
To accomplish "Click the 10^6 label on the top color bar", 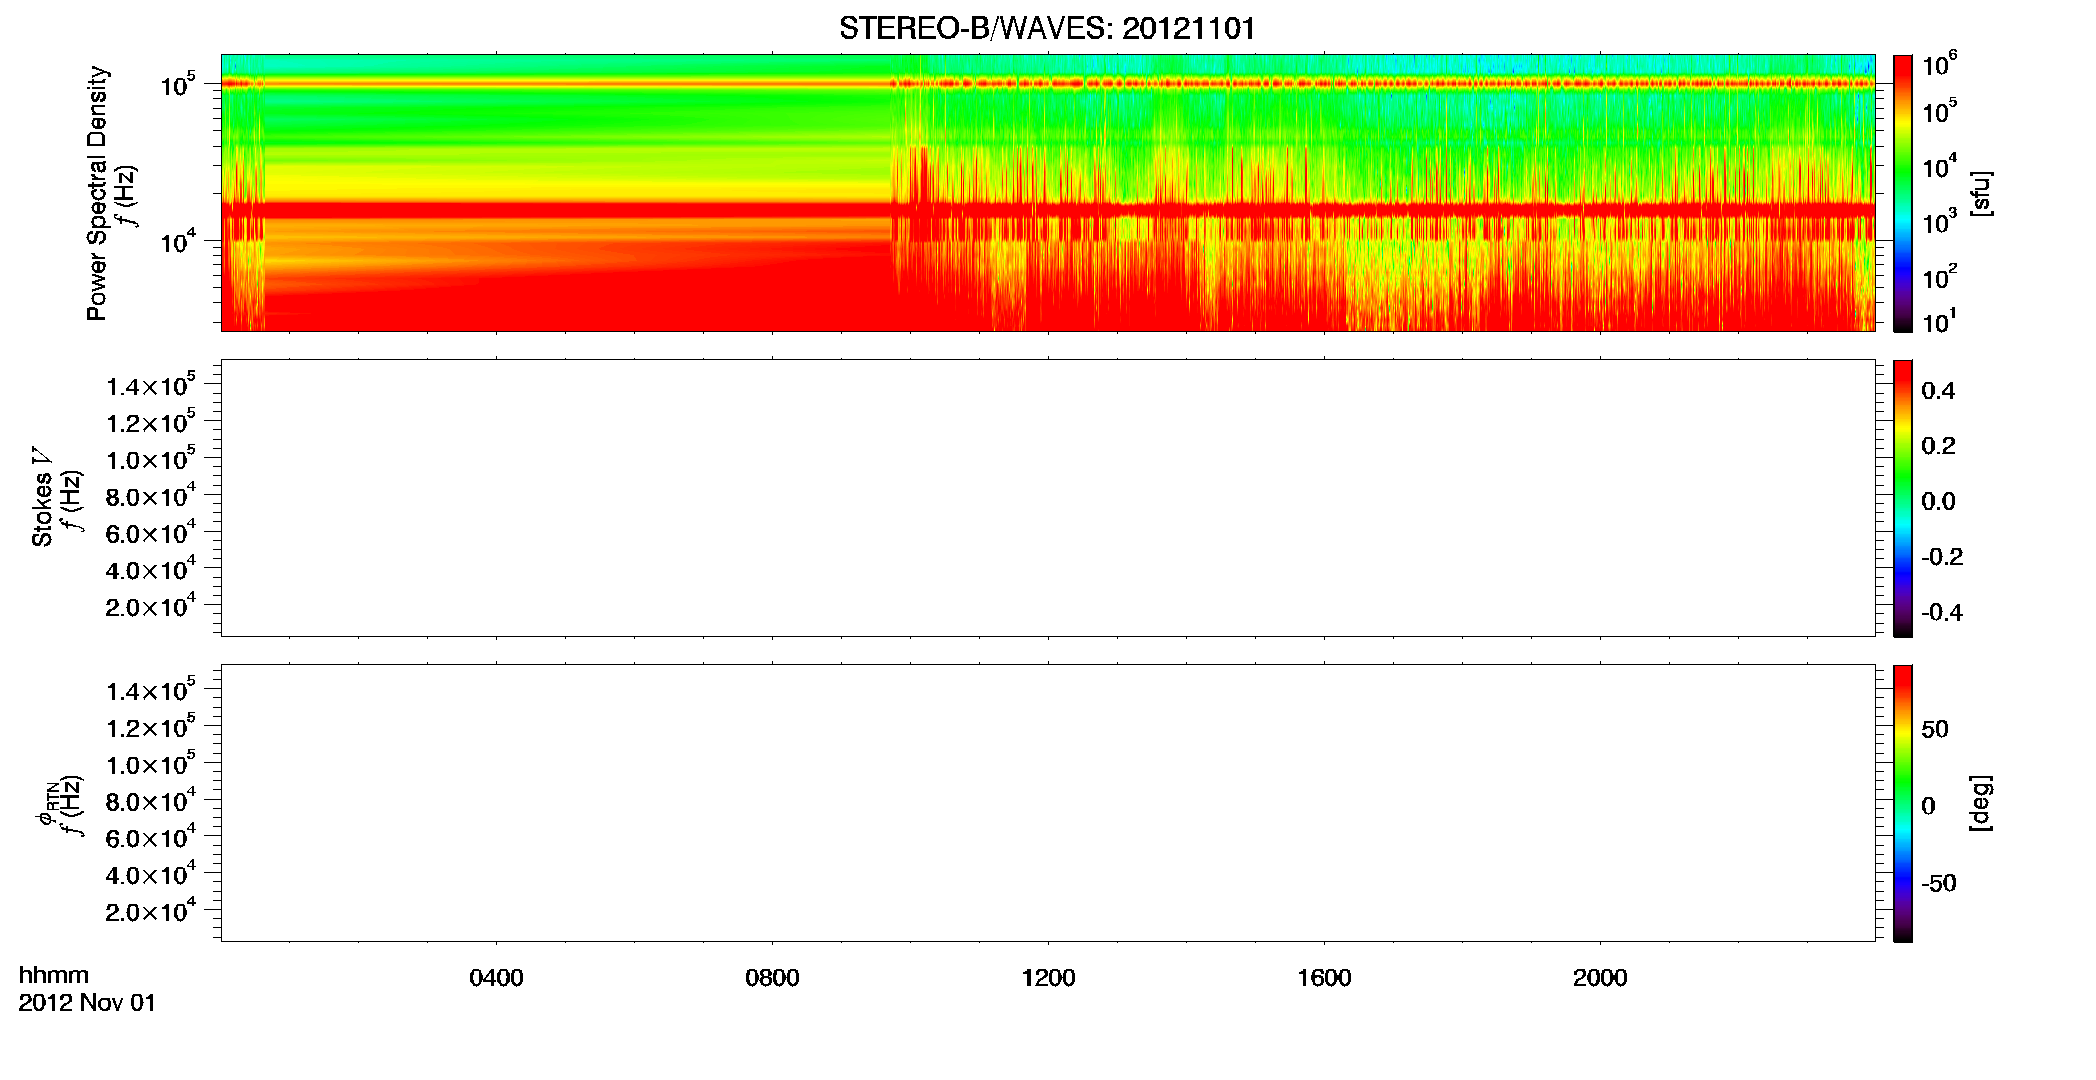I will coord(1940,65).
